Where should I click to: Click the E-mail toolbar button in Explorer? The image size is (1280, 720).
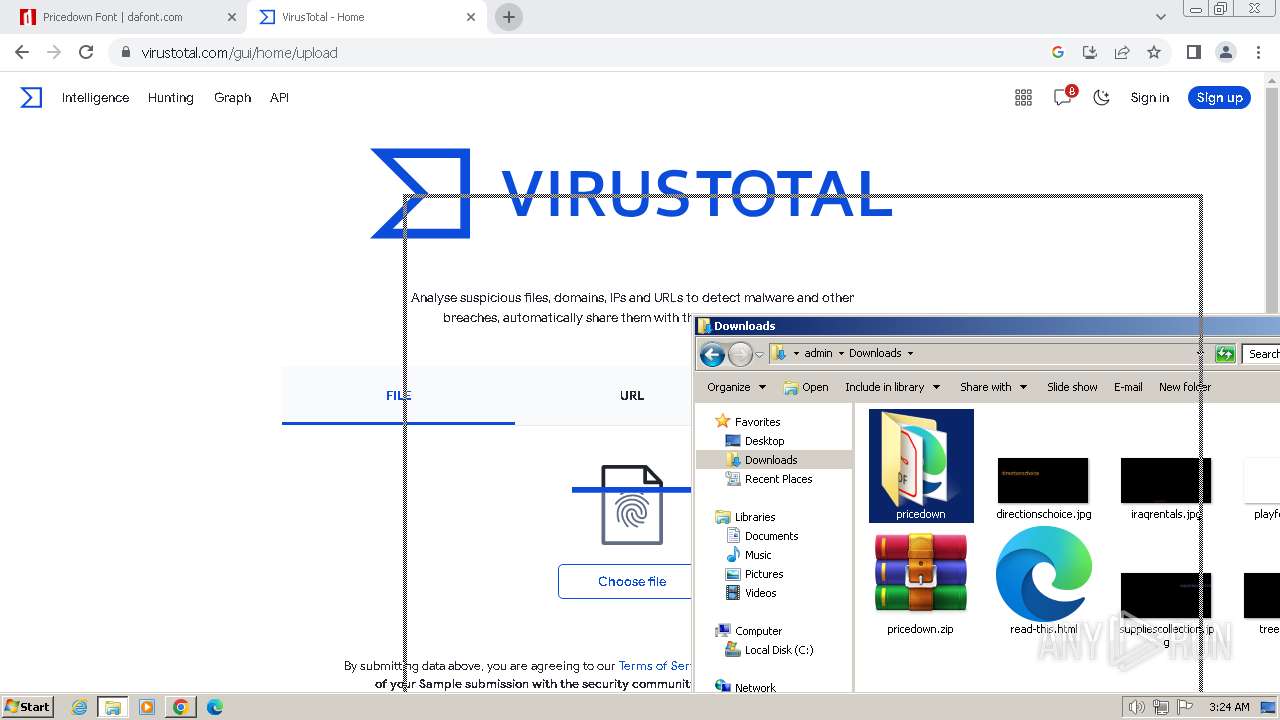pos(1128,387)
